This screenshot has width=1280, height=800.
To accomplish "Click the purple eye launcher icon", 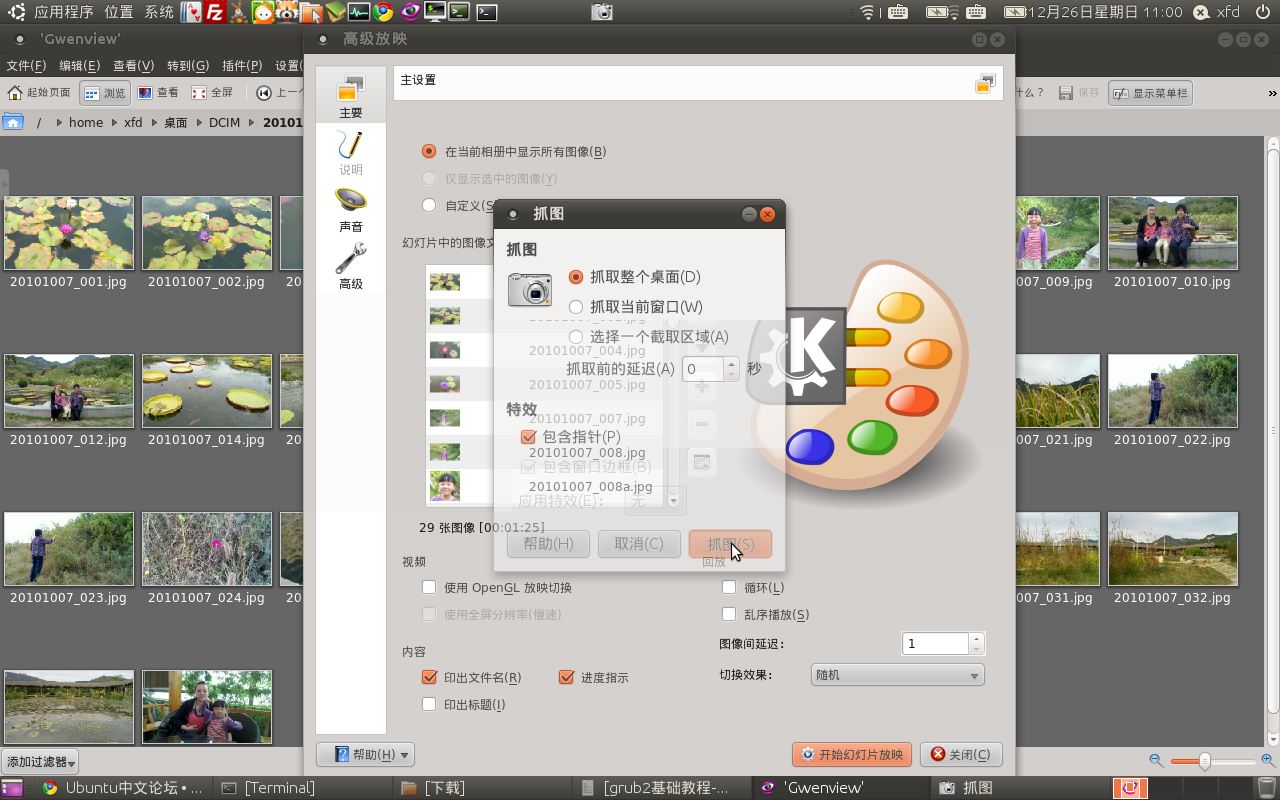I will [409, 12].
